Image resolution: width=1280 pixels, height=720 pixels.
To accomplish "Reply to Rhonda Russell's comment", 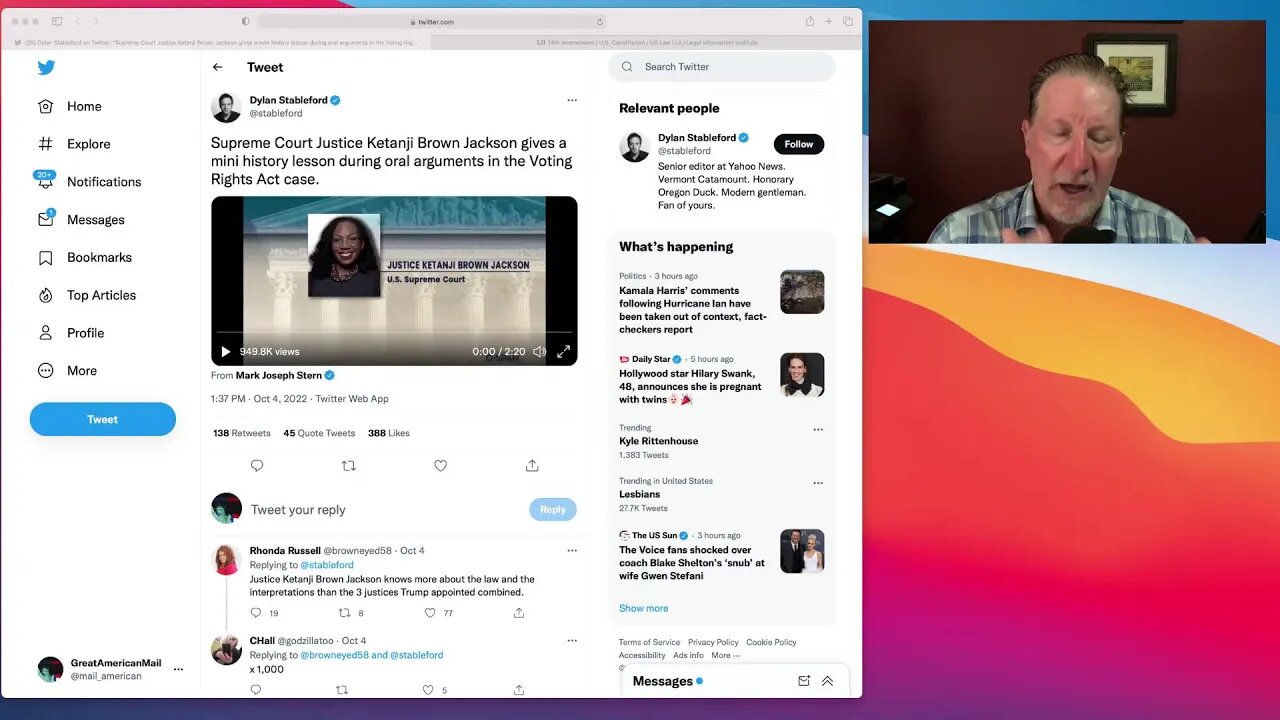I will pos(256,613).
